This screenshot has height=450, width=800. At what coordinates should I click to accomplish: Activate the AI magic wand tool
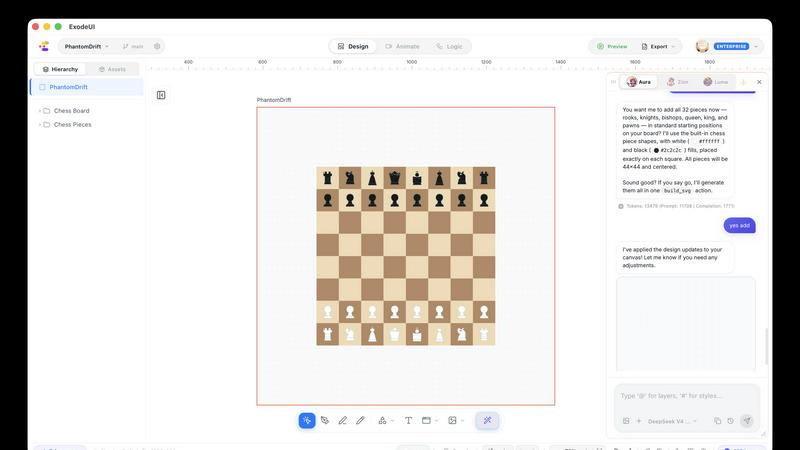click(x=487, y=420)
